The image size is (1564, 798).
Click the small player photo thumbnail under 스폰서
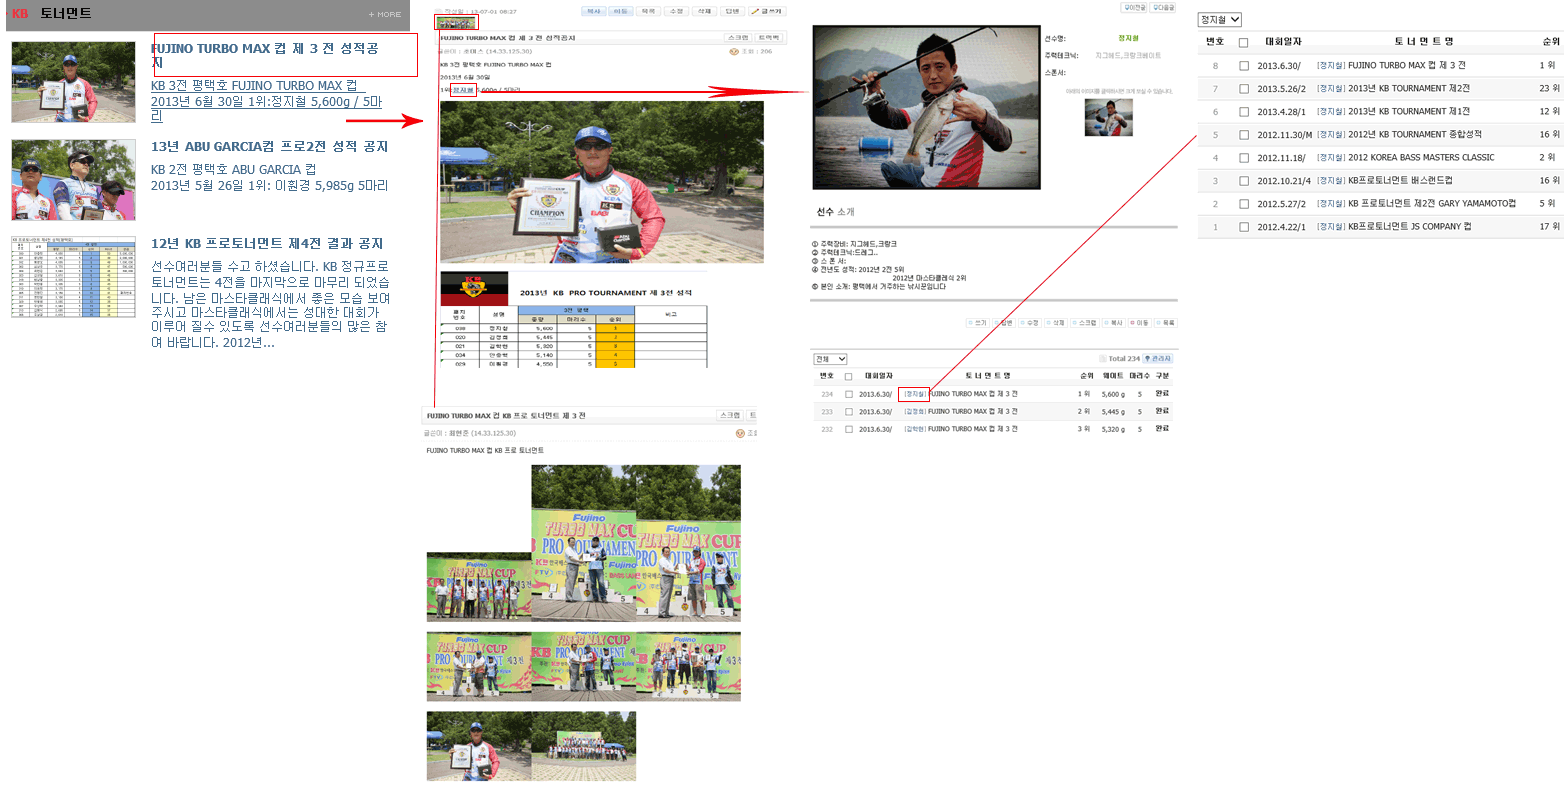coord(1109,117)
